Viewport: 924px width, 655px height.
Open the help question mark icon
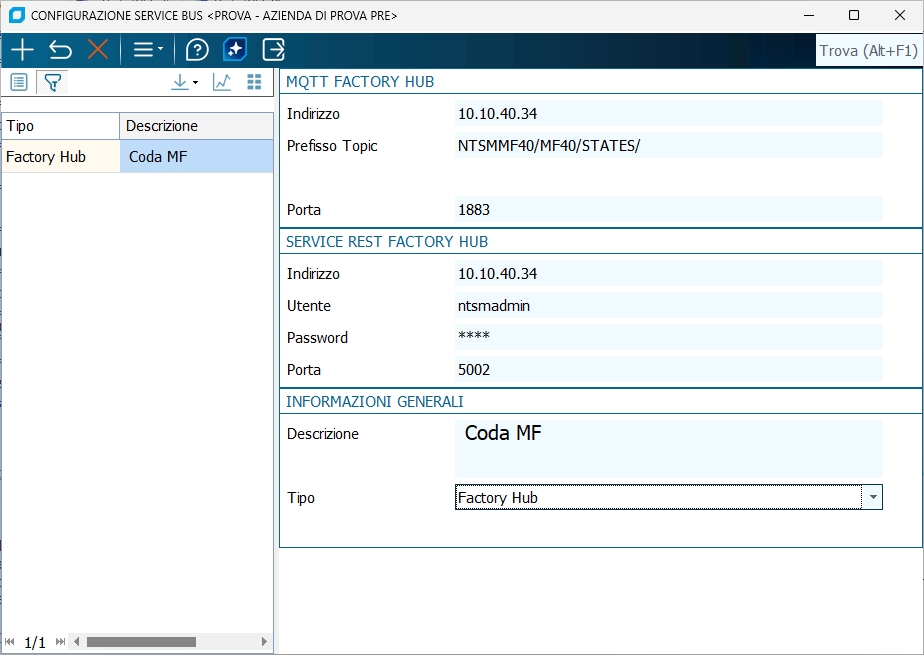[197, 49]
